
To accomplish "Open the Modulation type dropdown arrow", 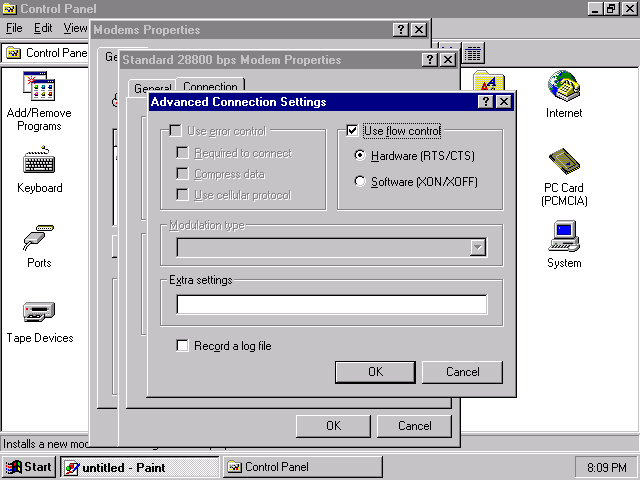I will click(x=478, y=247).
